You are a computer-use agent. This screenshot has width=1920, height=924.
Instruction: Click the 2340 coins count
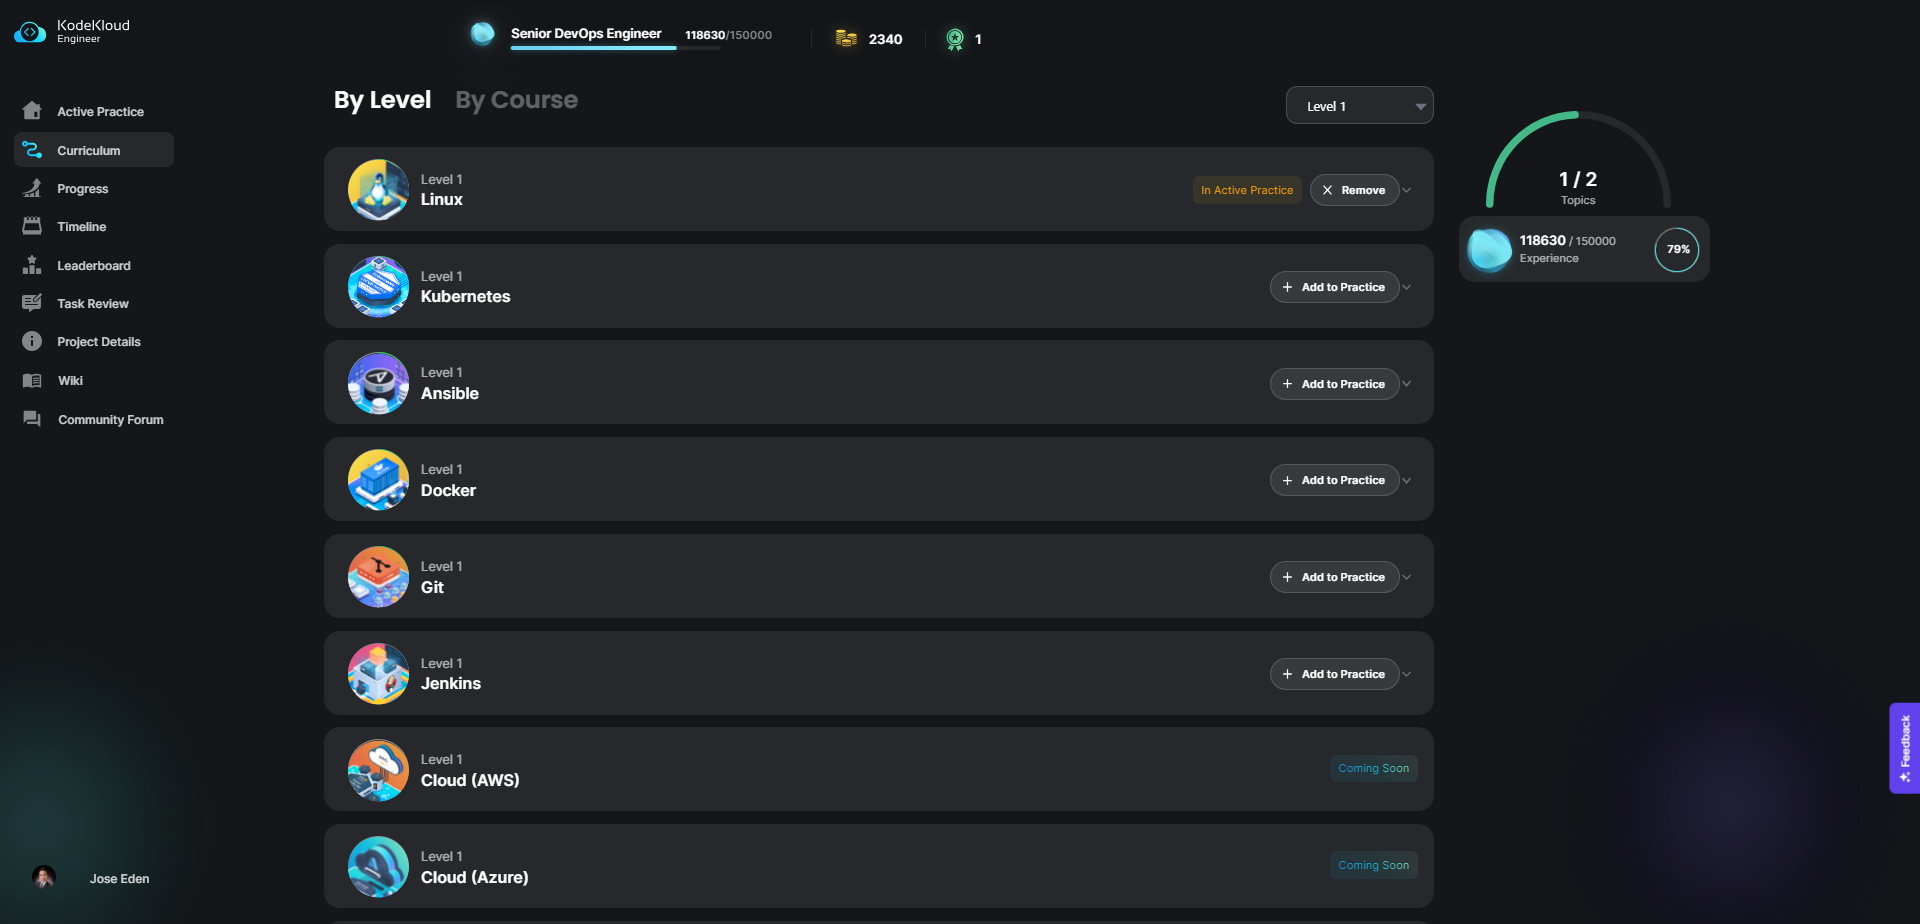(885, 39)
